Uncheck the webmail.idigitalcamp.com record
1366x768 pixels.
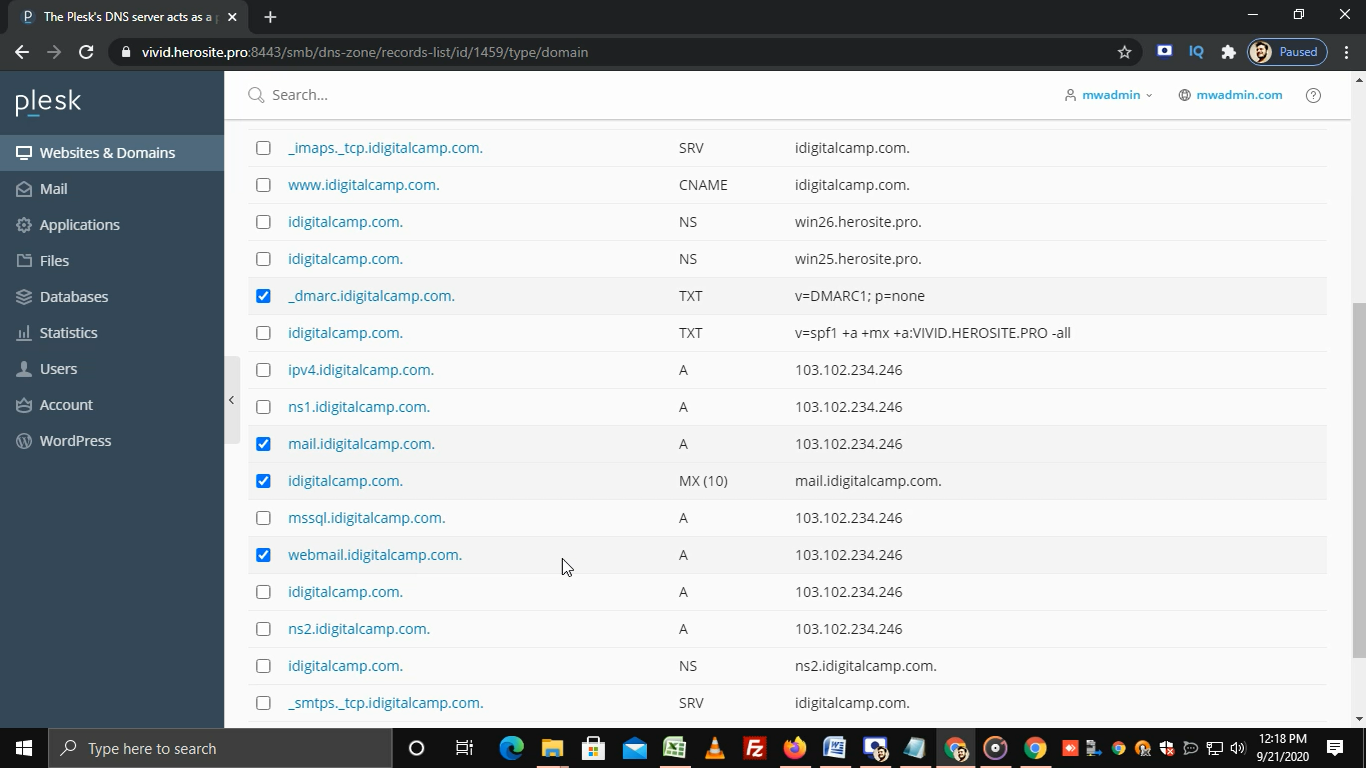(263, 555)
